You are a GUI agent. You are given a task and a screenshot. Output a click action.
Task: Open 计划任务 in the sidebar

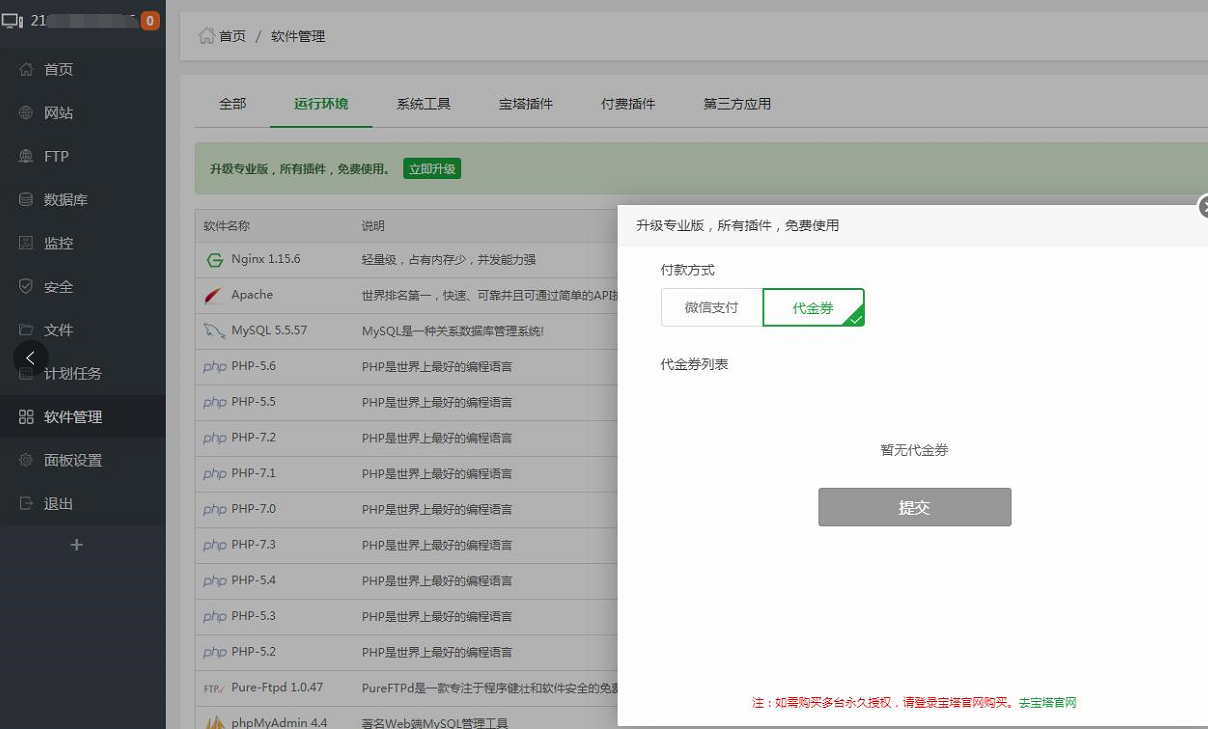tap(73, 374)
